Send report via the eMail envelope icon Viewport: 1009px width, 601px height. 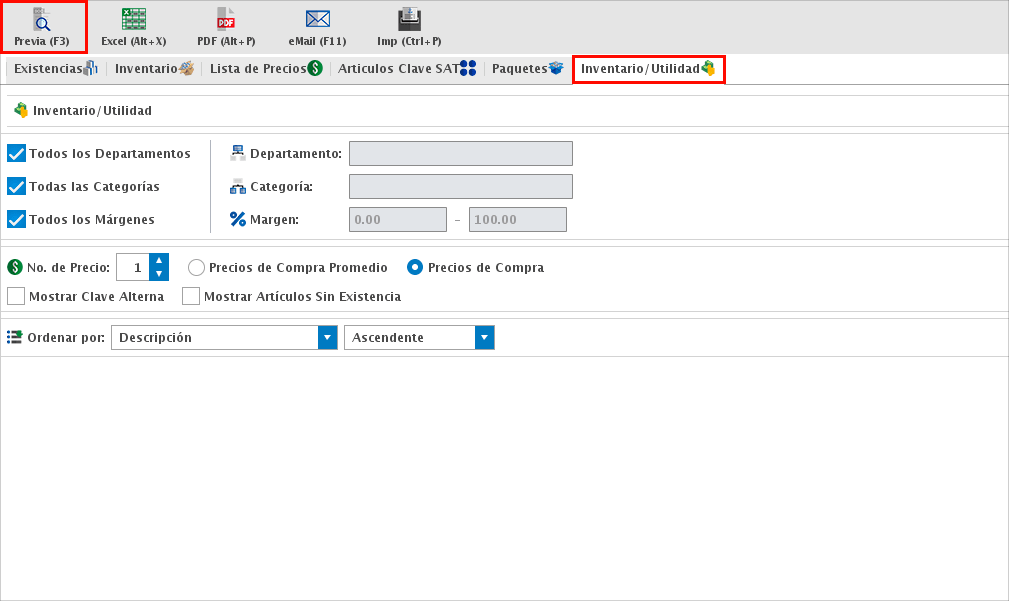point(318,20)
